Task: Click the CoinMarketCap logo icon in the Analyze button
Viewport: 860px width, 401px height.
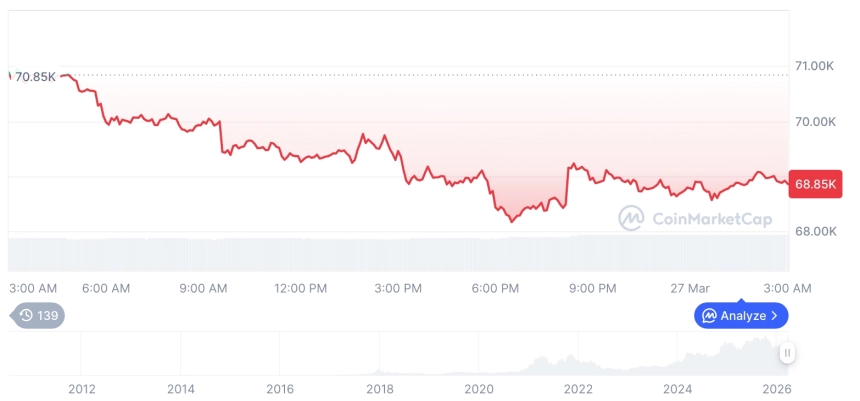Action: (709, 316)
